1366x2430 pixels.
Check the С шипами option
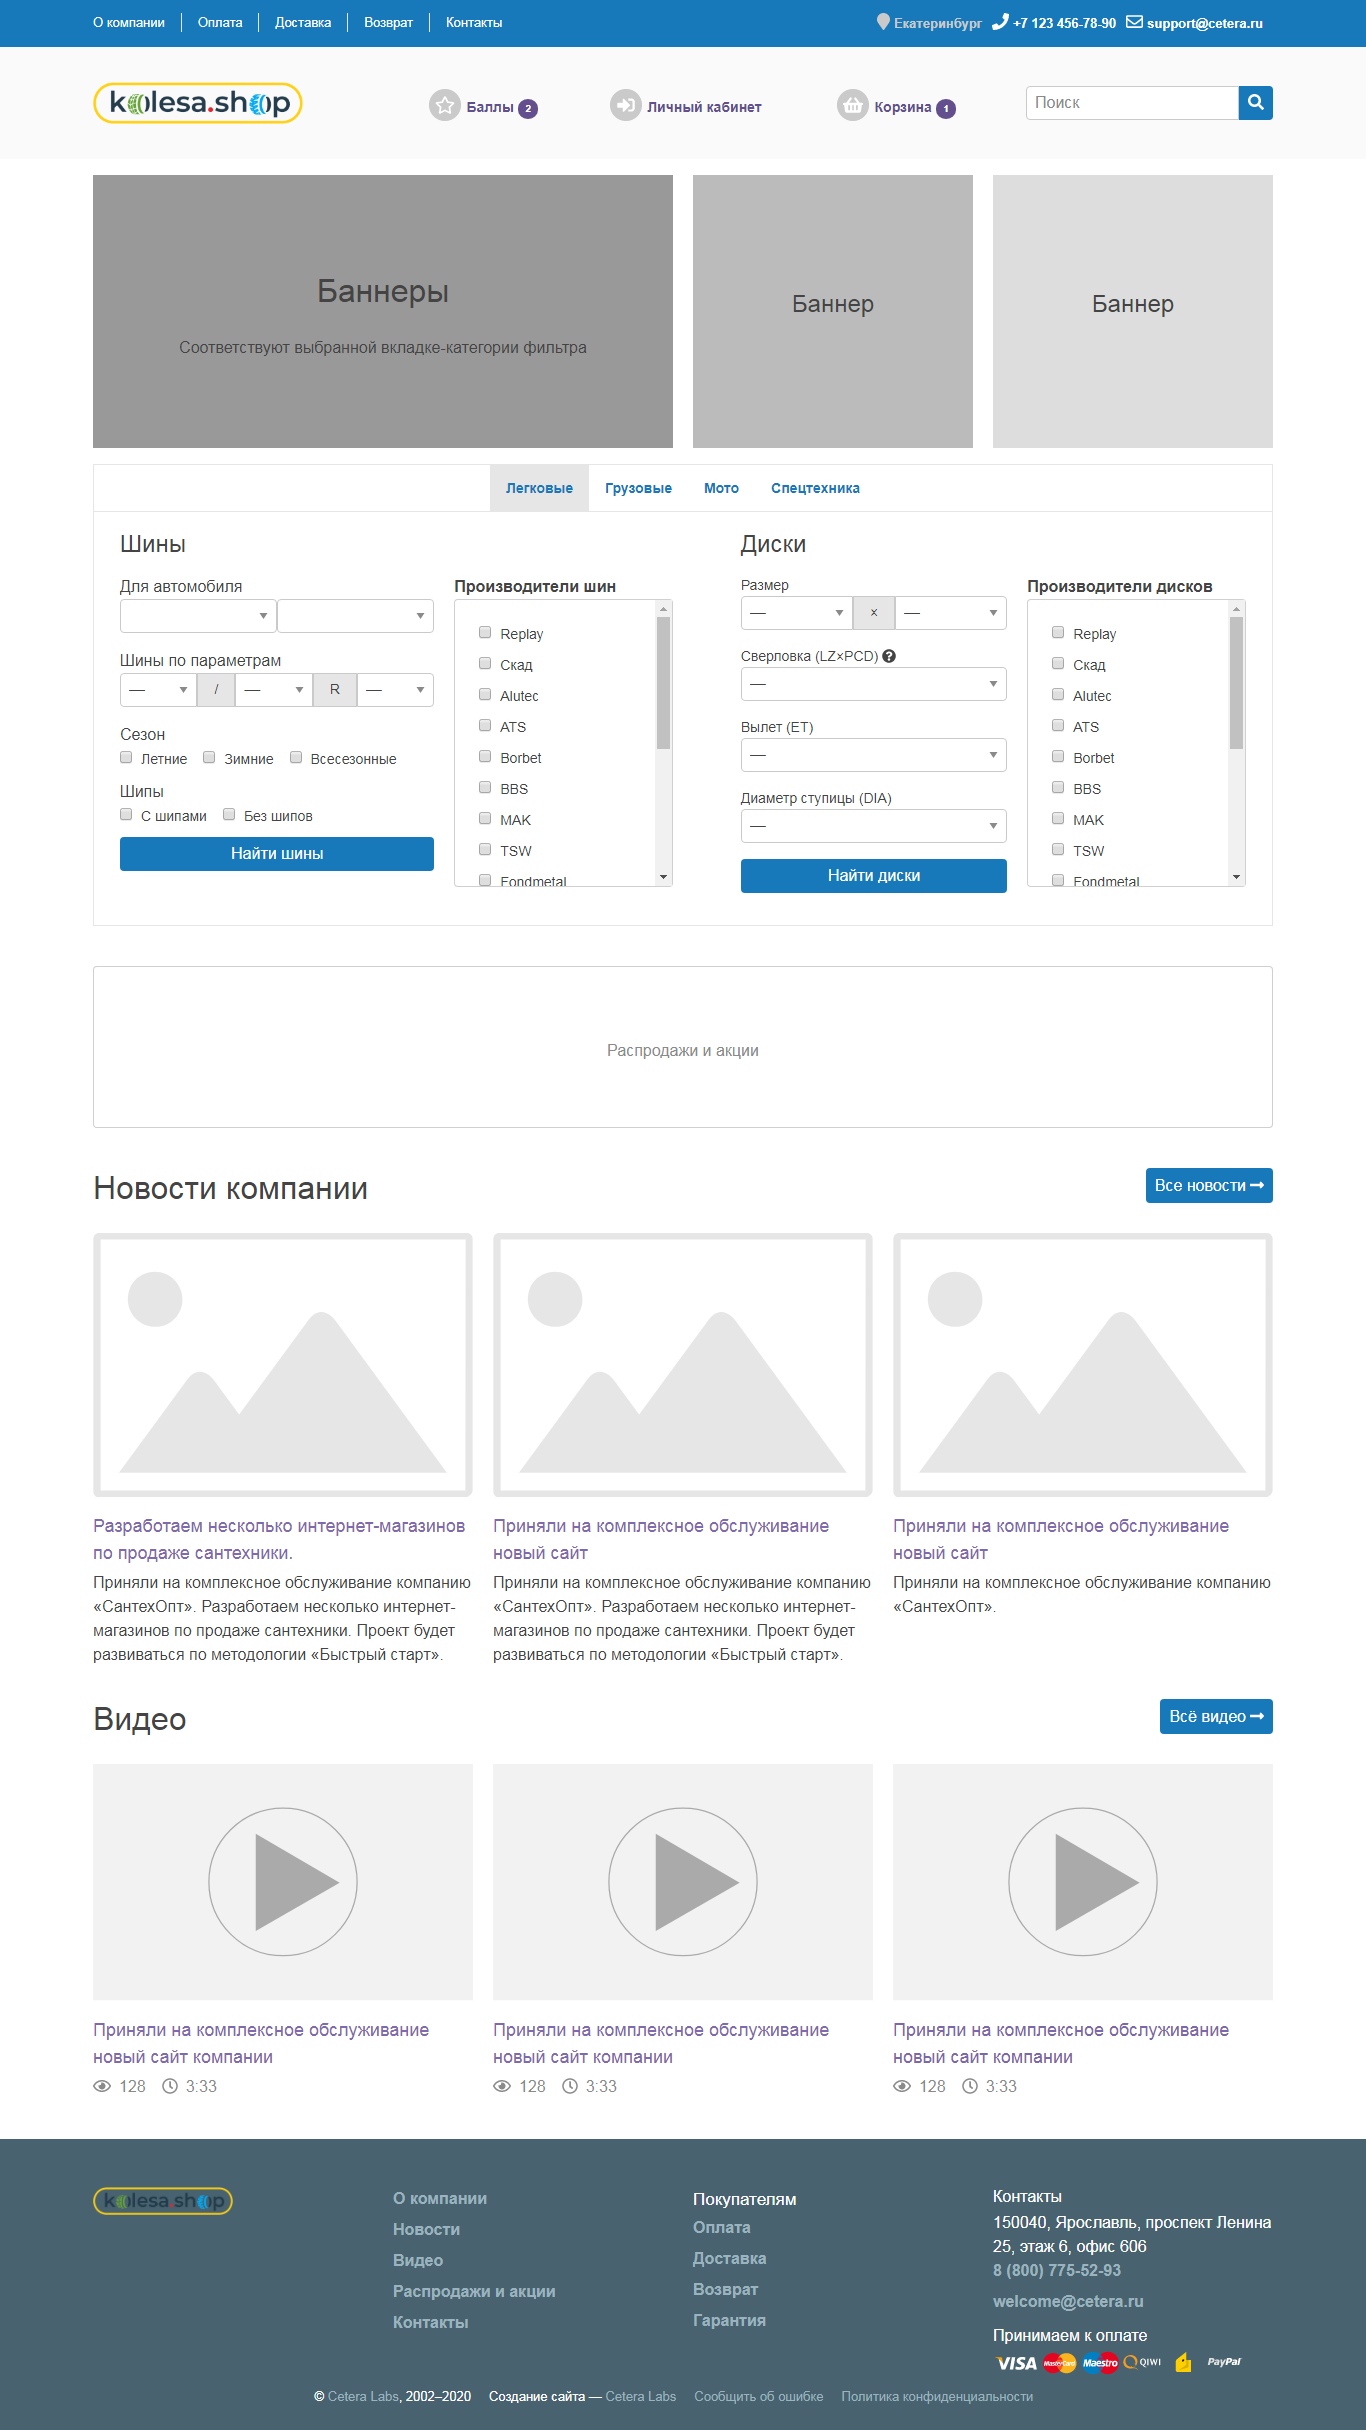tap(126, 815)
